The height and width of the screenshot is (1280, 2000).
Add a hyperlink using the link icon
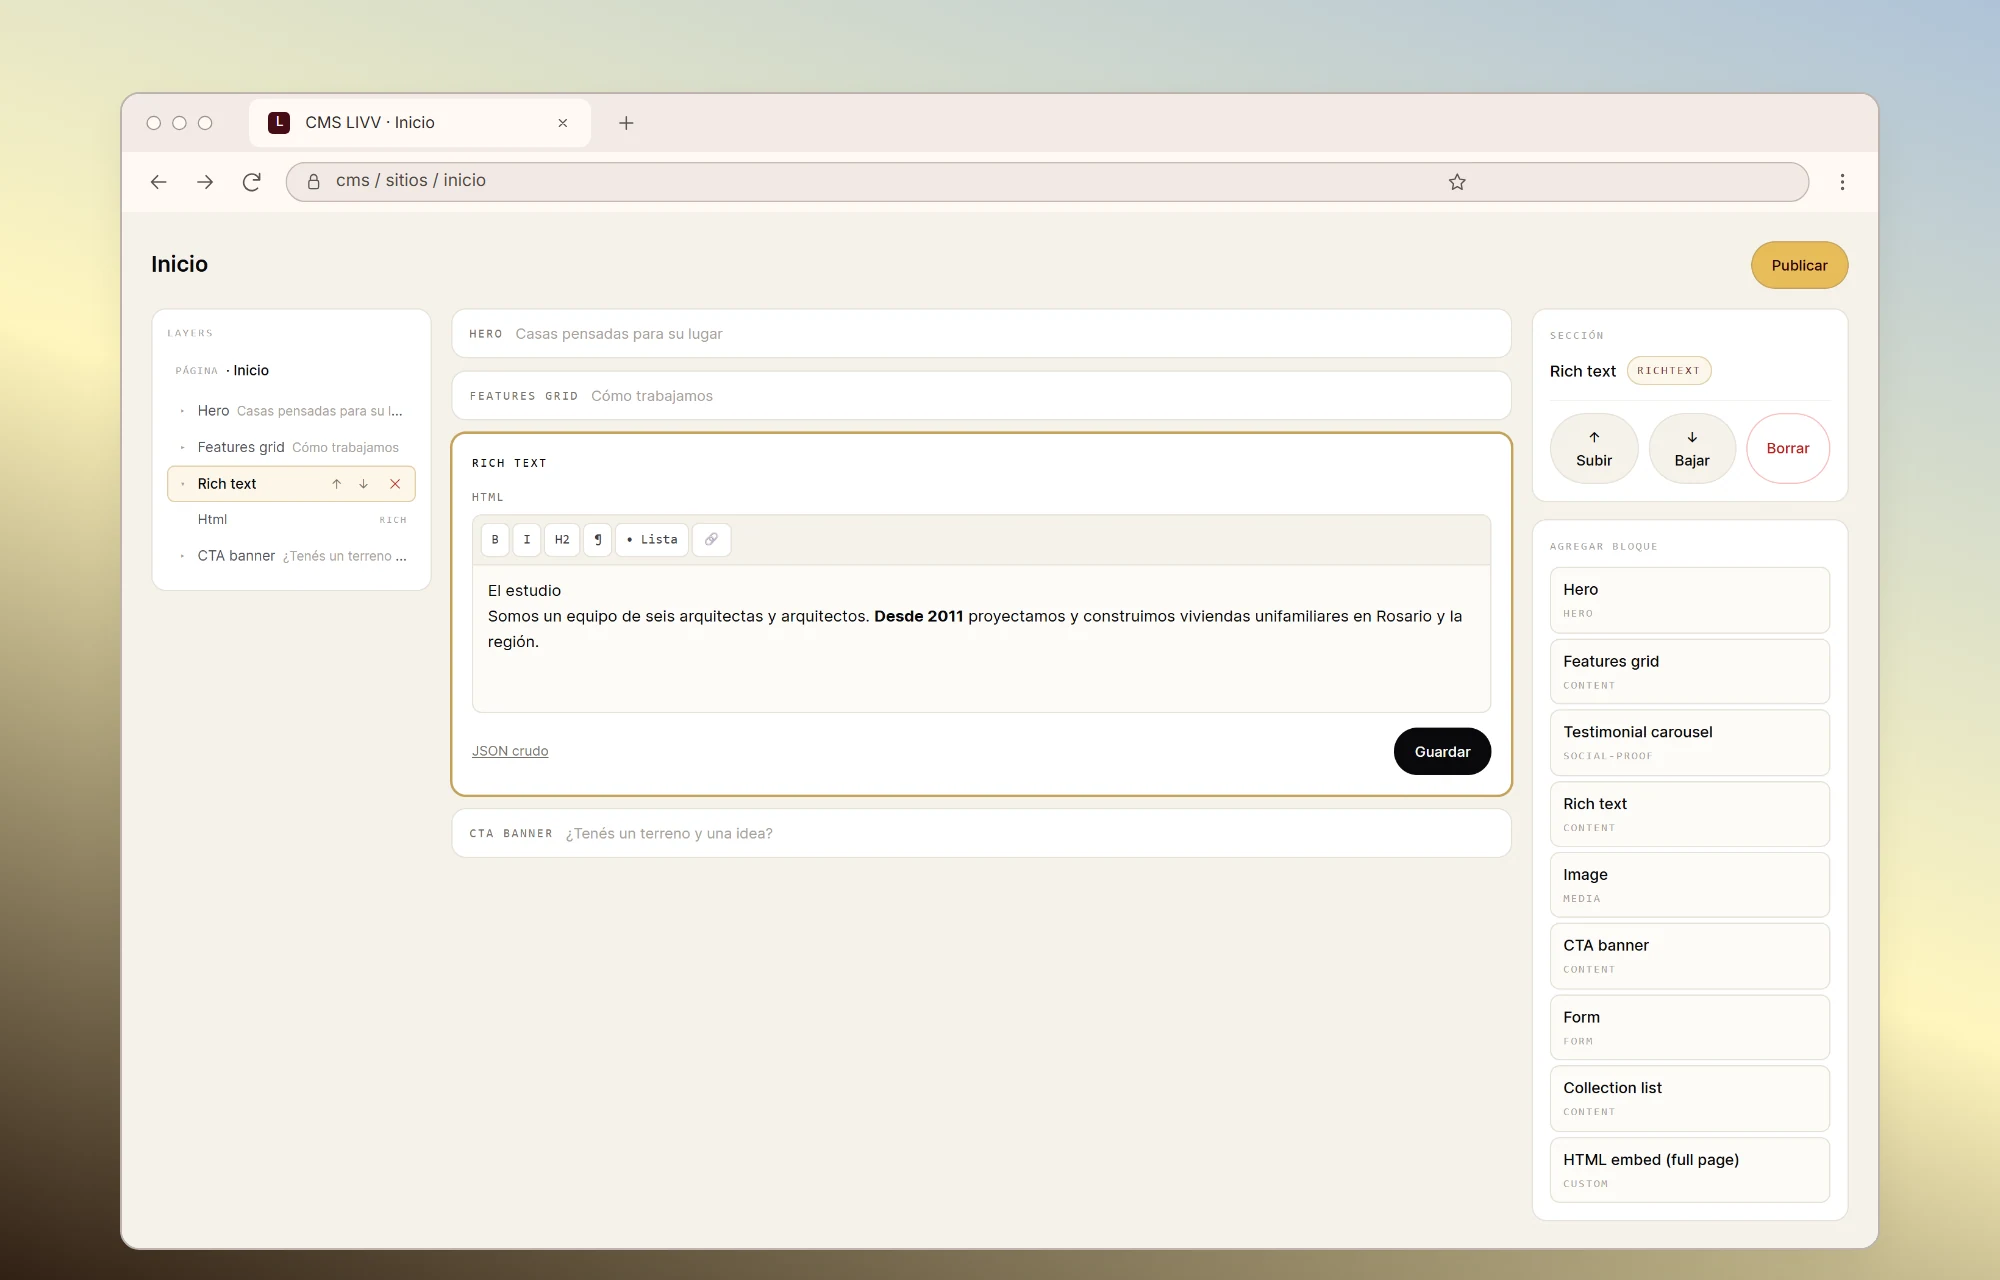point(711,540)
